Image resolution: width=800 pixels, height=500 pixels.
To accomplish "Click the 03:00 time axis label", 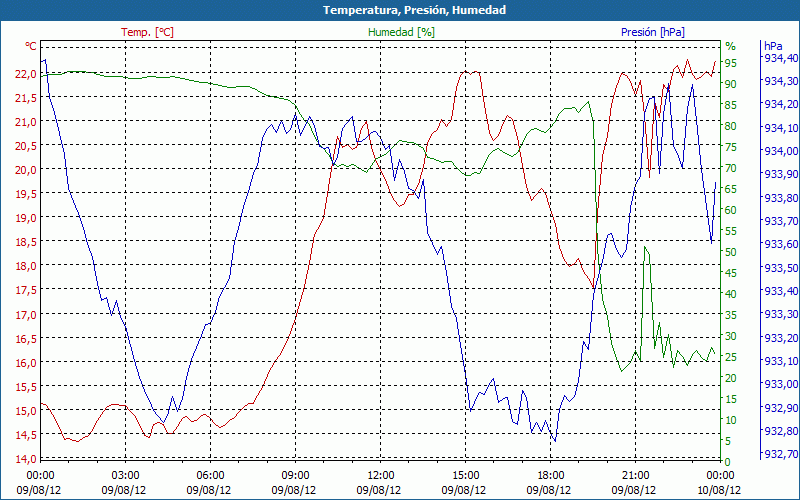I will point(124,476).
